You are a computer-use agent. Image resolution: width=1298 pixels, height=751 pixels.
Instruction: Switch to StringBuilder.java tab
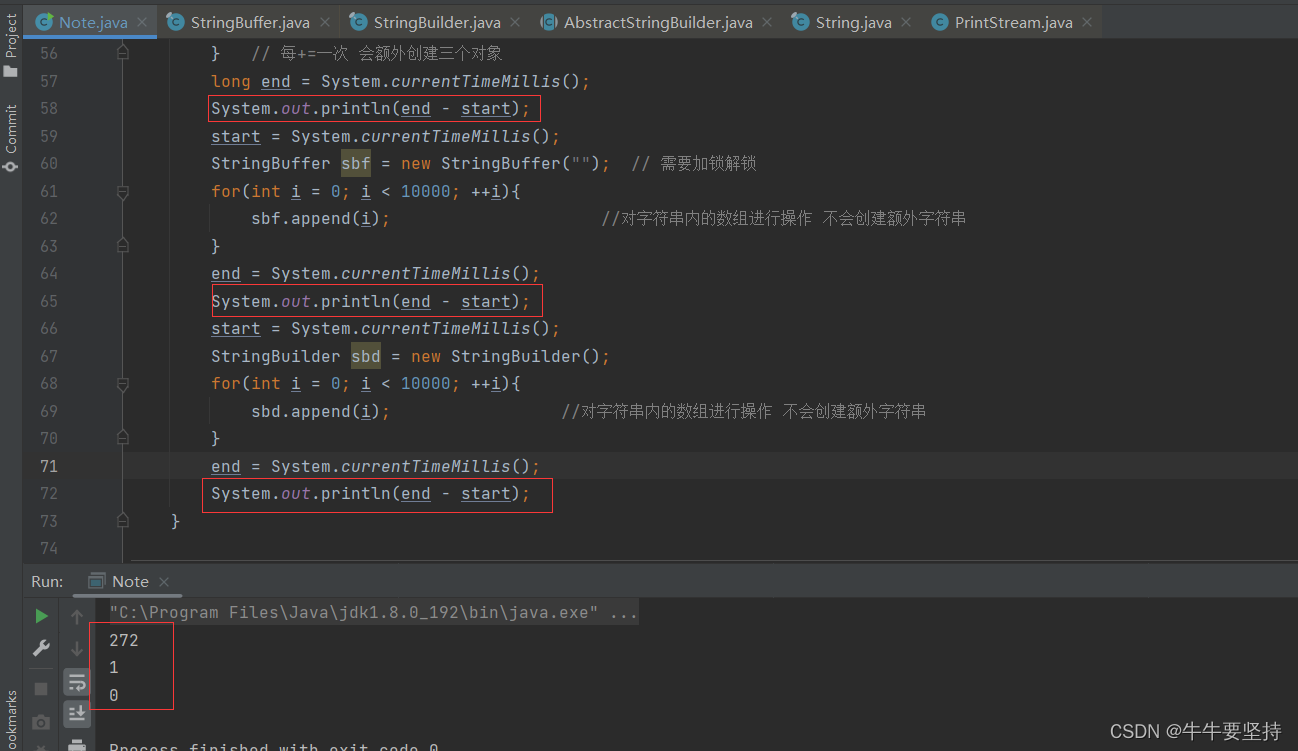coord(437,22)
